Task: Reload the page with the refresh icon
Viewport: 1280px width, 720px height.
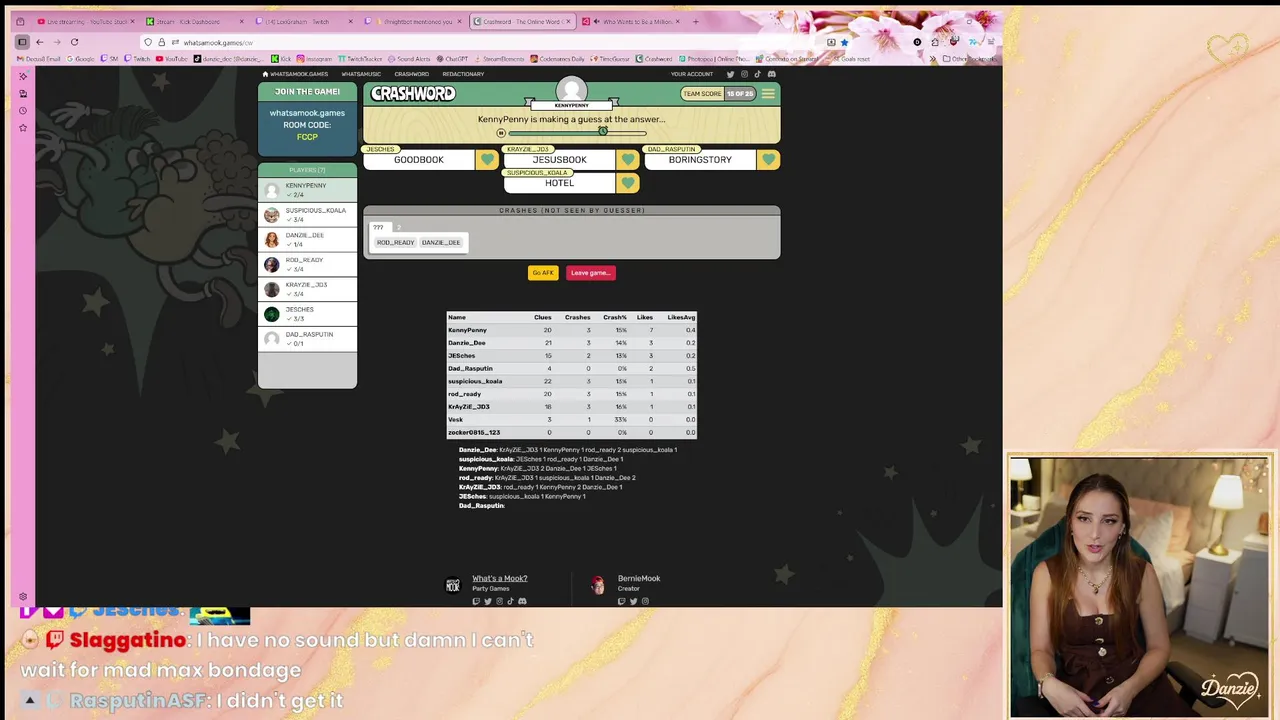Action: click(74, 42)
